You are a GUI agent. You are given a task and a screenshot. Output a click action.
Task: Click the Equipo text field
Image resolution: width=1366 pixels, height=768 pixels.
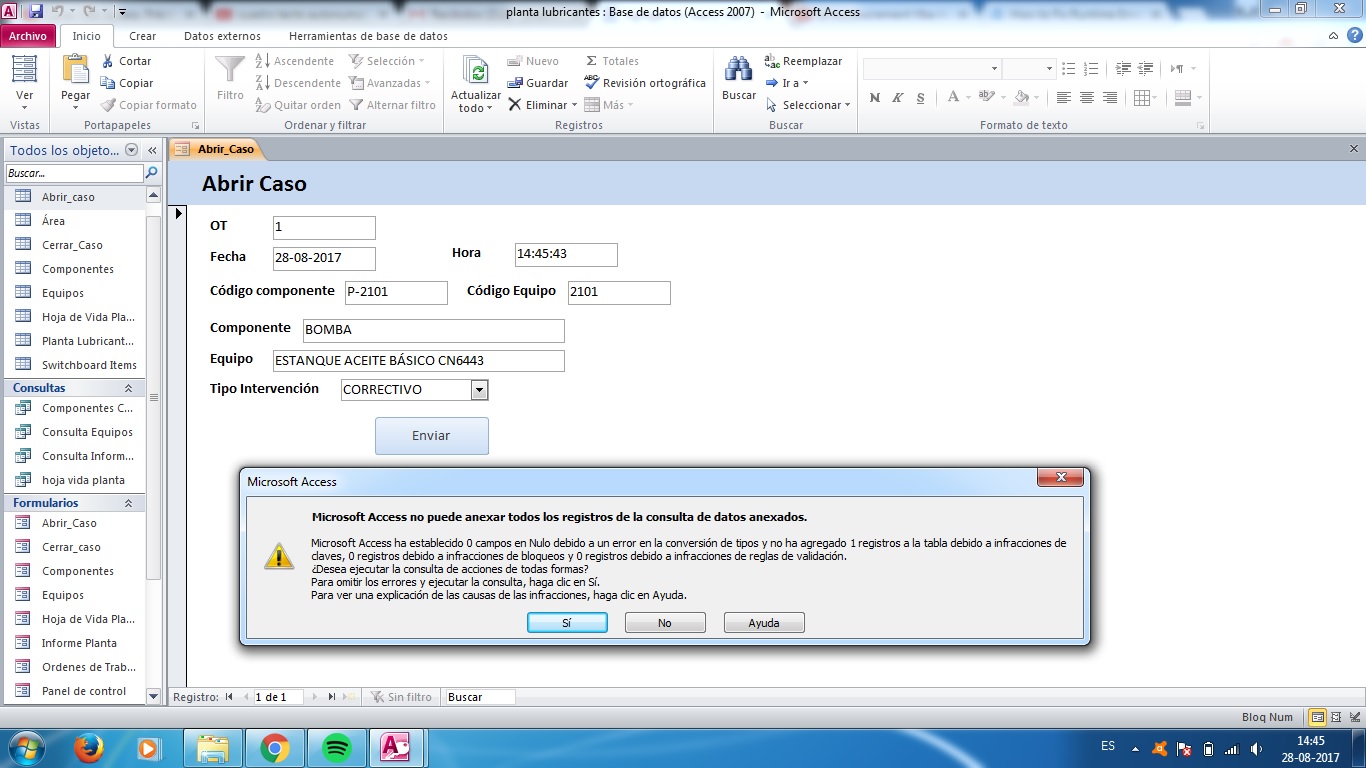coord(419,361)
